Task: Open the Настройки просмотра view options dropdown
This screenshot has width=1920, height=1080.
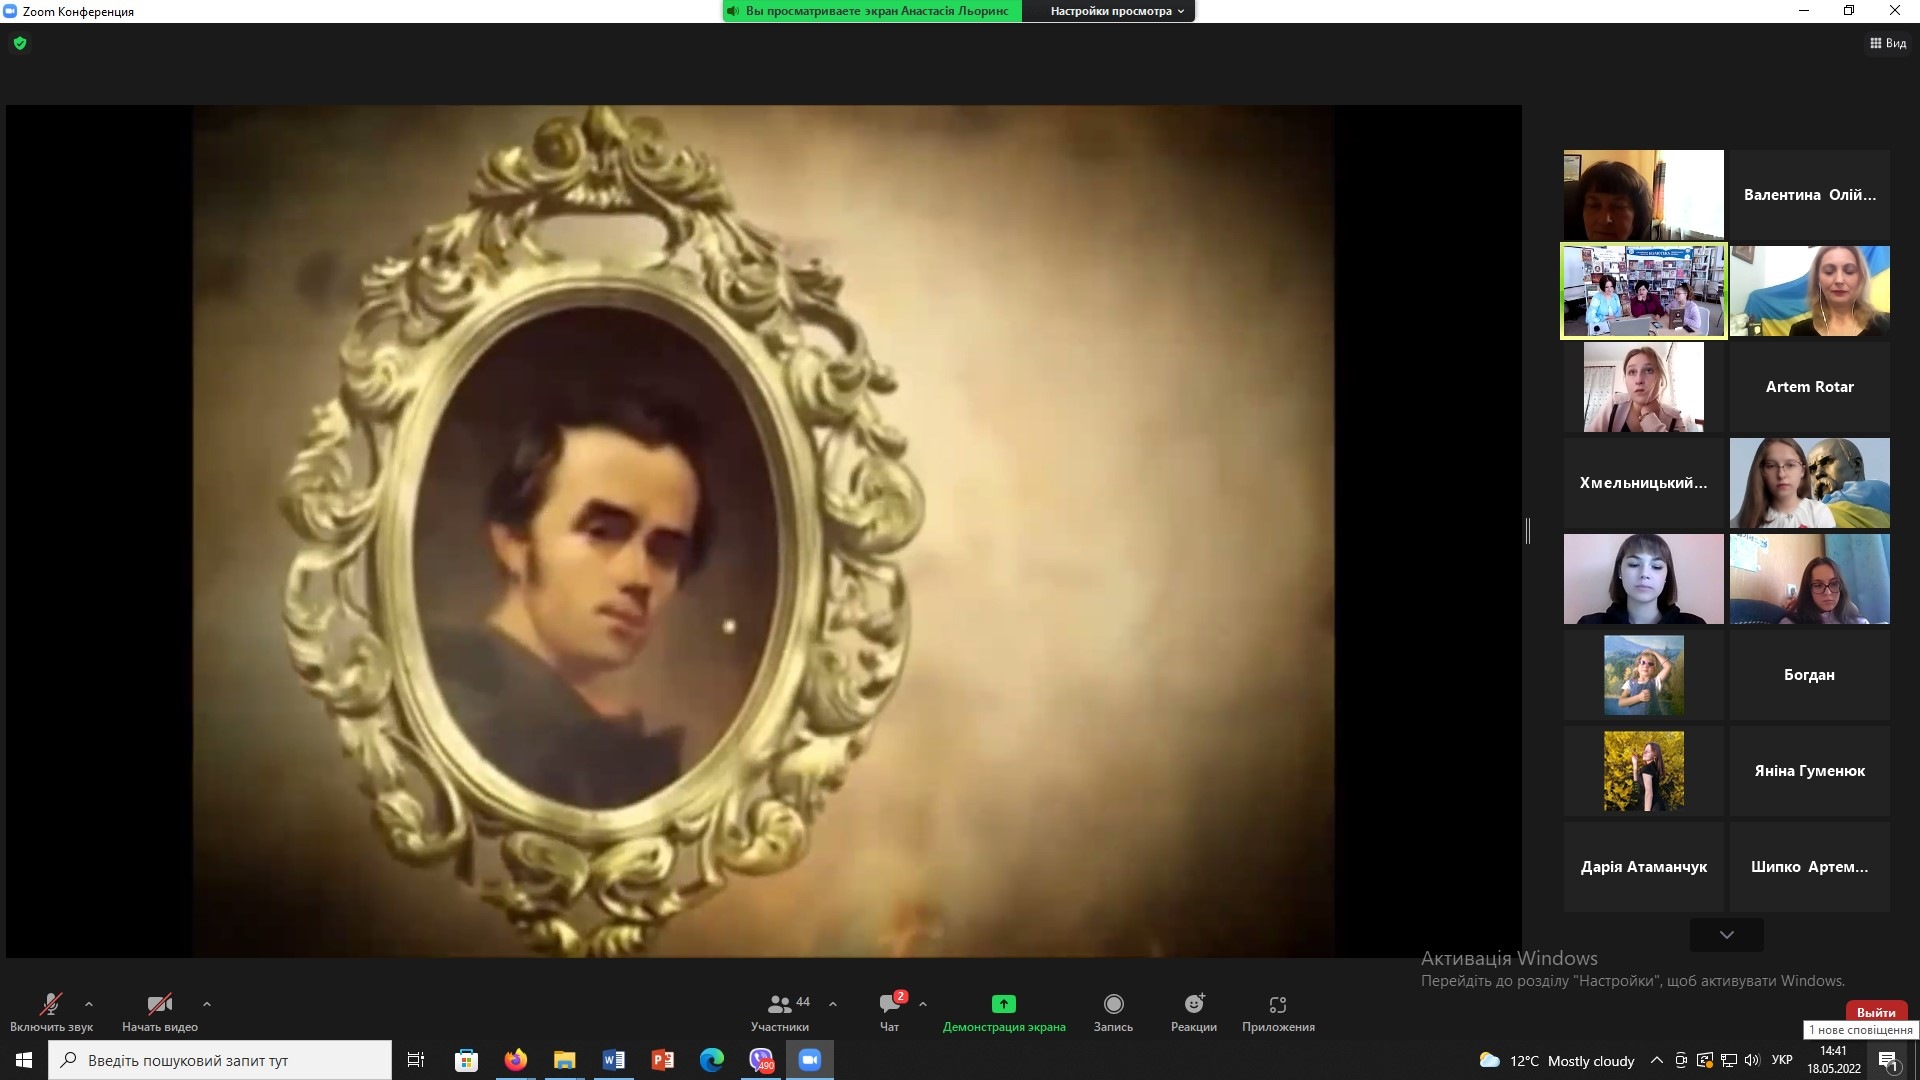Action: click(x=1116, y=11)
